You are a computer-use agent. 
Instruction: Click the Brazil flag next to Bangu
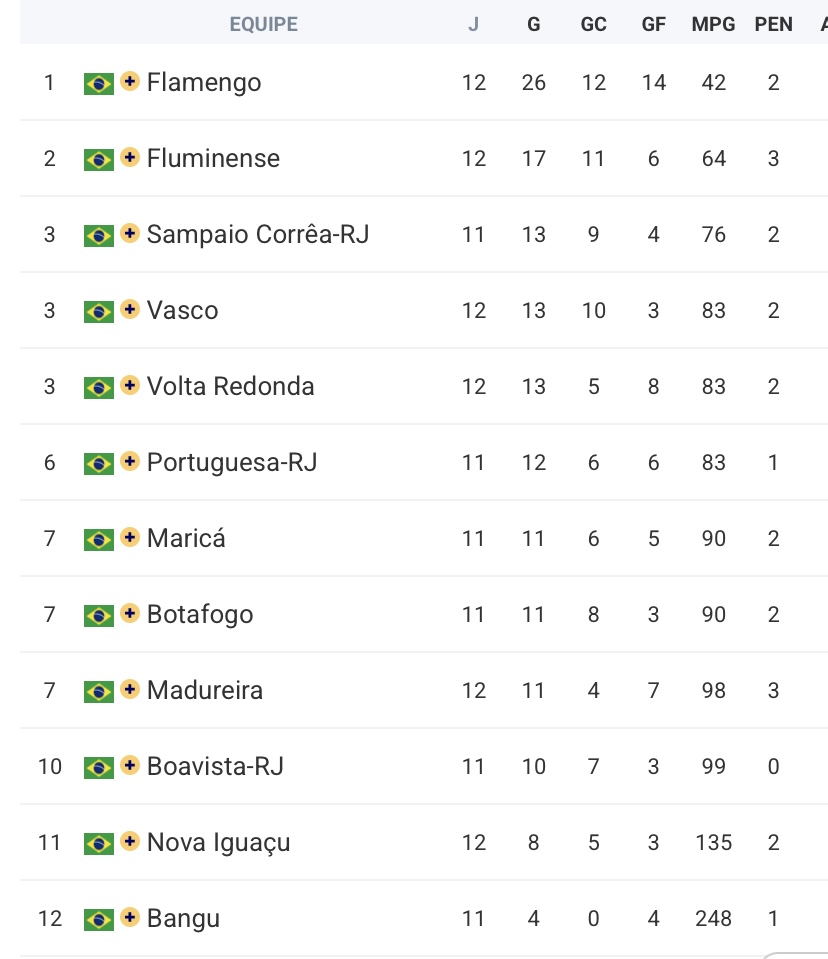point(98,920)
